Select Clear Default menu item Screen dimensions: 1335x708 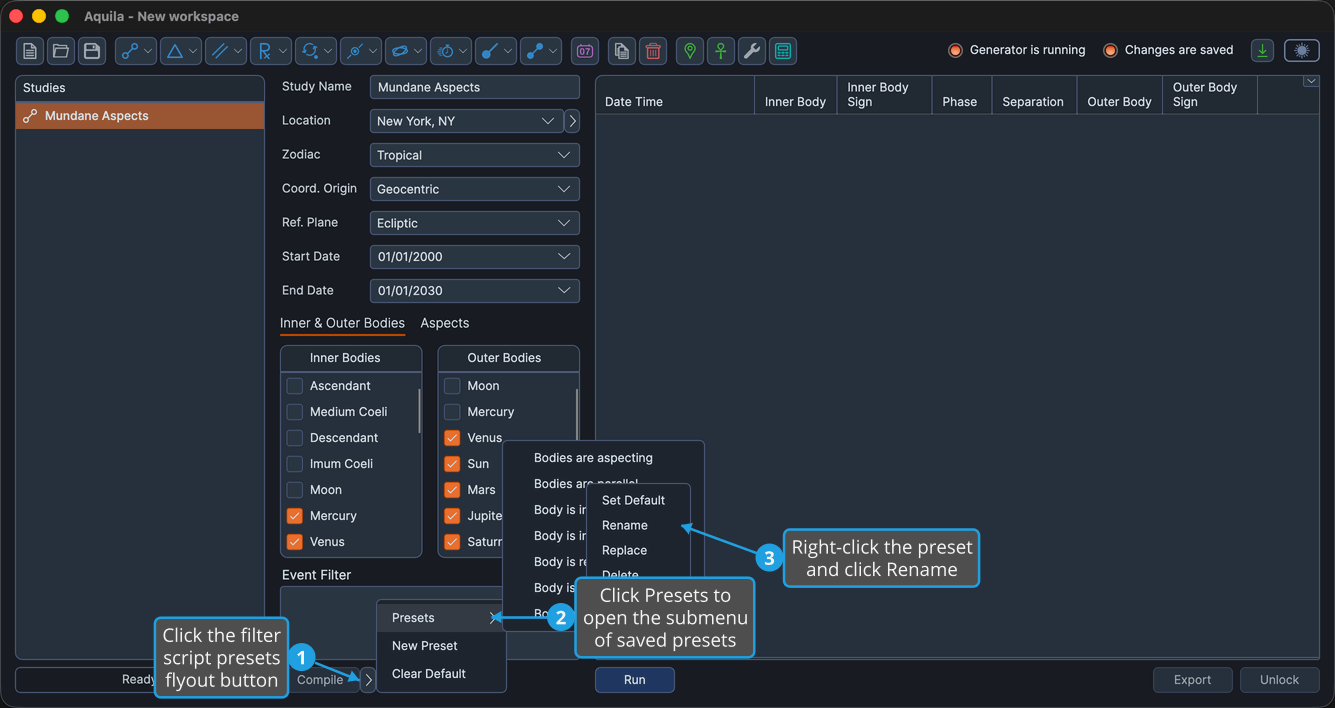pyautogui.click(x=441, y=674)
